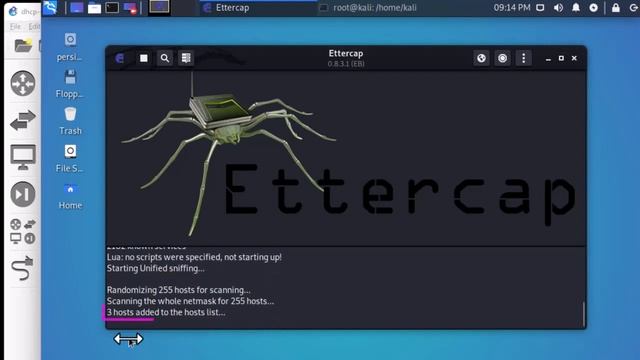Screen dimensions: 640x360
Task: Open the Trash desktop icon
Action: [70, 121]
